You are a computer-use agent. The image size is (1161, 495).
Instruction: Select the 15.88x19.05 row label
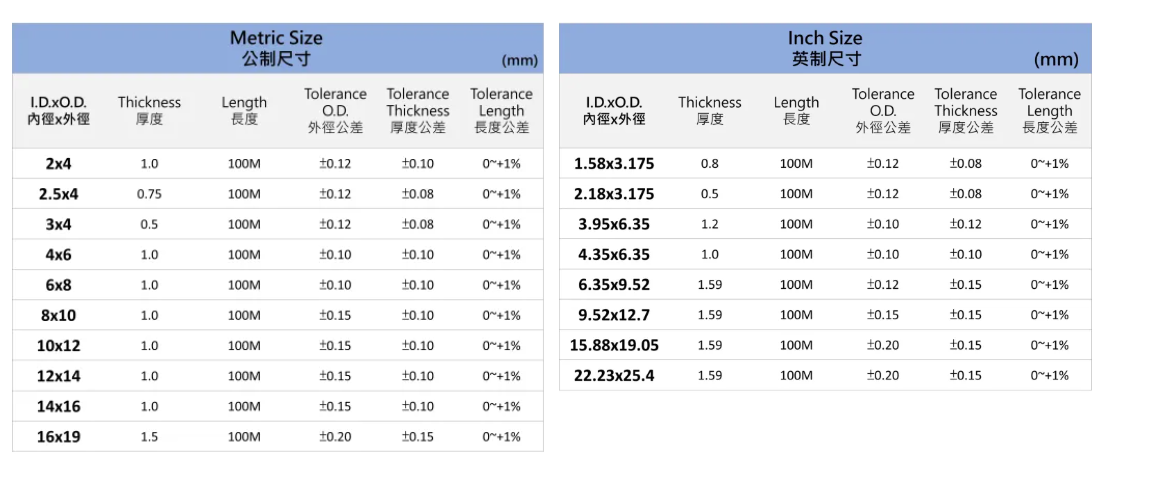pos(614,346)
